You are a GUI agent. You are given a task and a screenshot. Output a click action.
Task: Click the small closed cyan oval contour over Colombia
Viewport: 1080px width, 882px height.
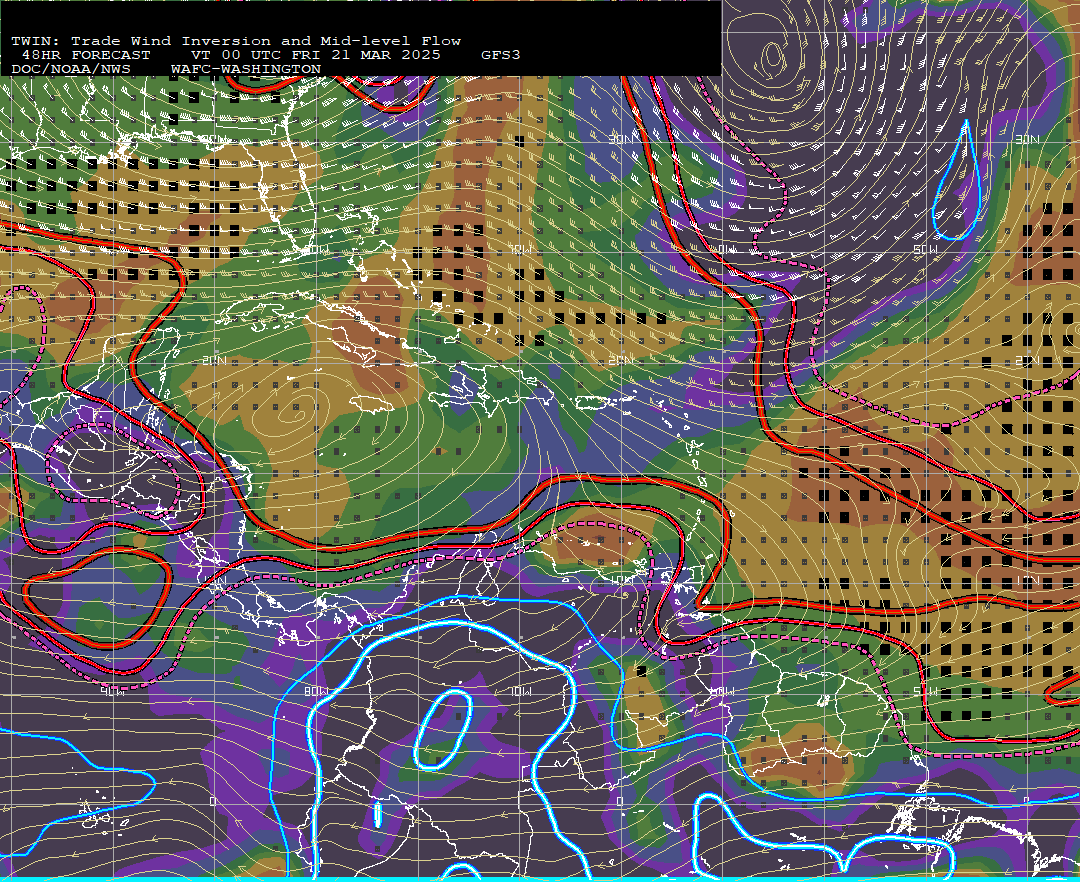pos(443,729)
